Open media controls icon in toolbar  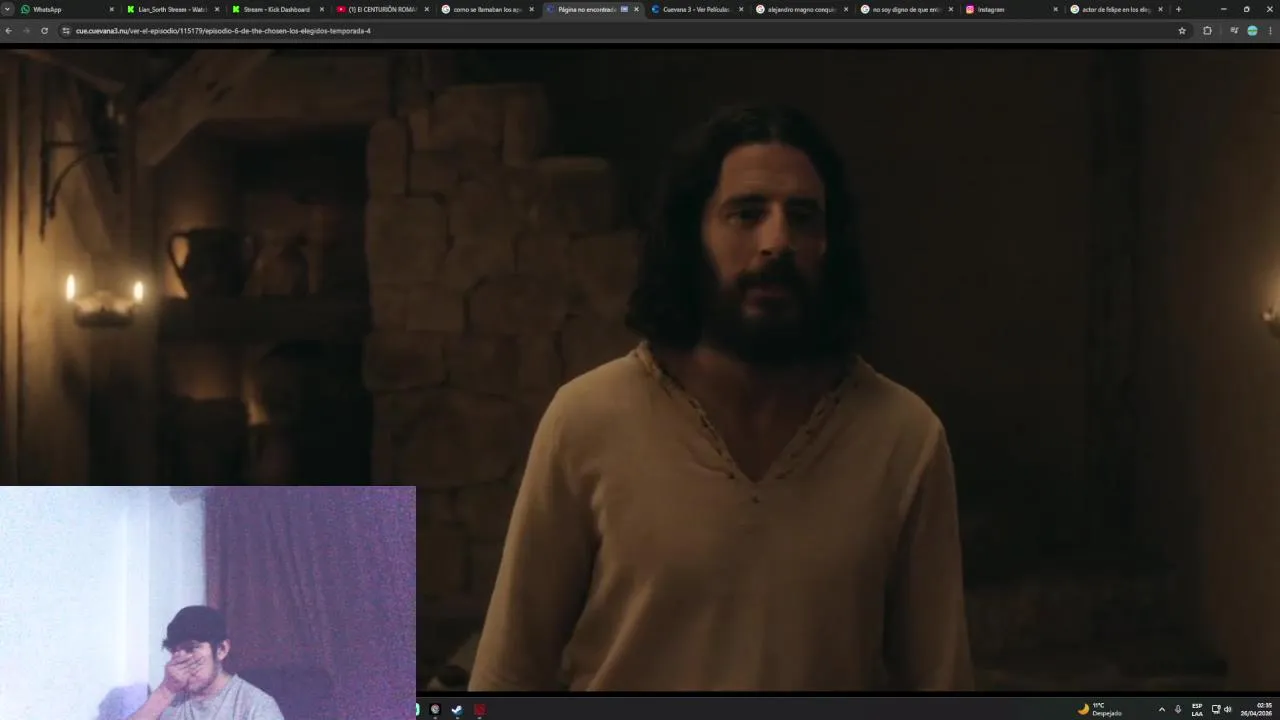coord(1234,31)
